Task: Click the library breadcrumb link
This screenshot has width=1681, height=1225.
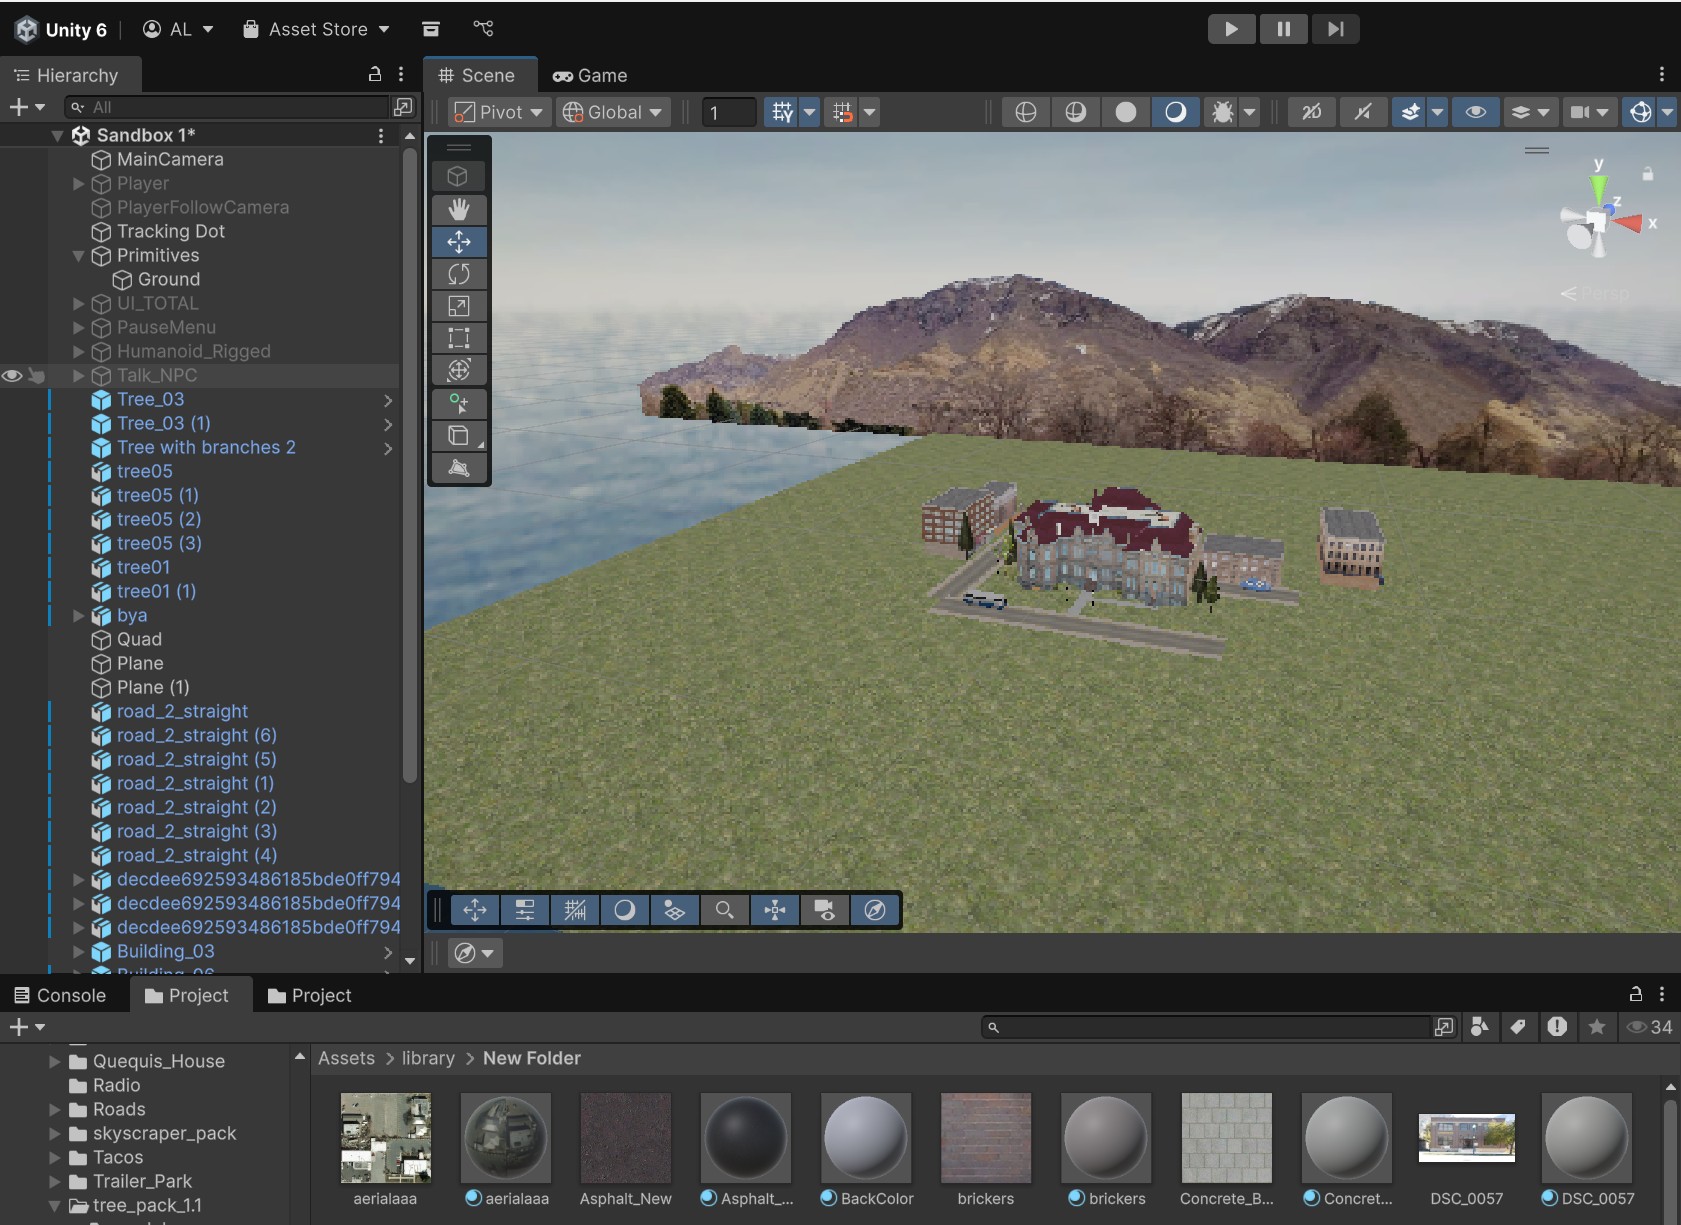Action: 428,1058
